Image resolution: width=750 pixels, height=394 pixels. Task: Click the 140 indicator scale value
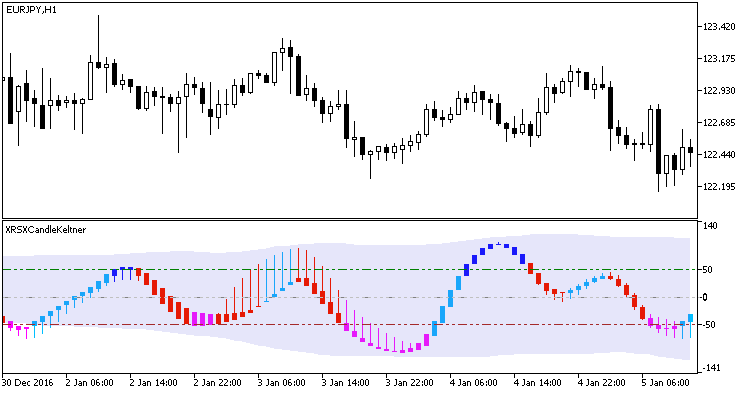point(710,226)
